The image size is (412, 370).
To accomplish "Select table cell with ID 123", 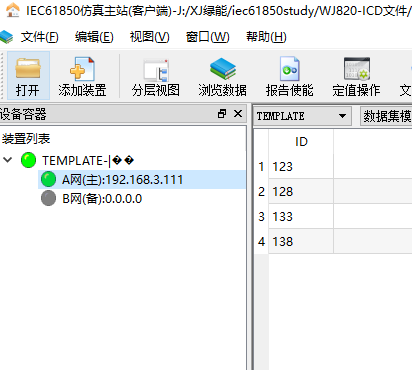I will click(x=301, y=166).
